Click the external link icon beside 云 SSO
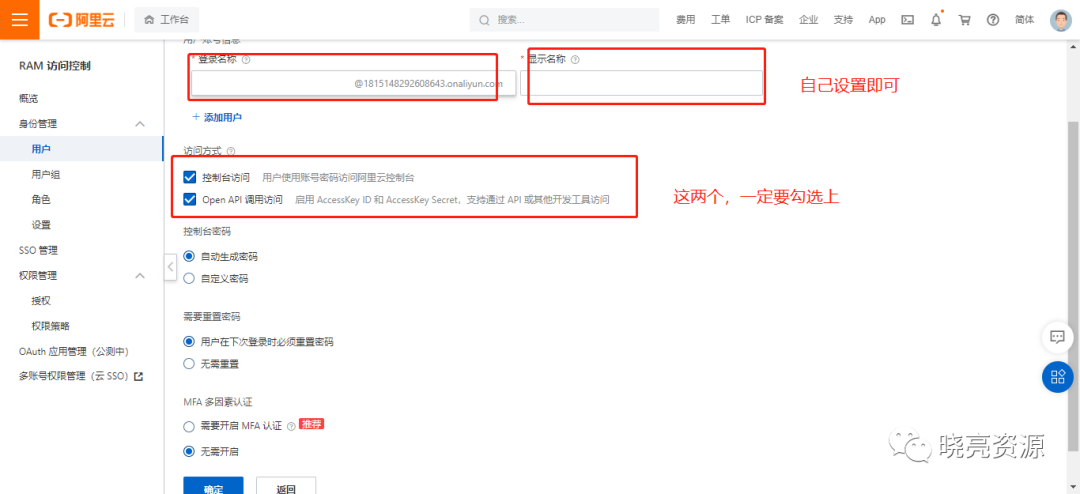The height and width of the screenshot is (494, 1080). [x=138, y=377]
